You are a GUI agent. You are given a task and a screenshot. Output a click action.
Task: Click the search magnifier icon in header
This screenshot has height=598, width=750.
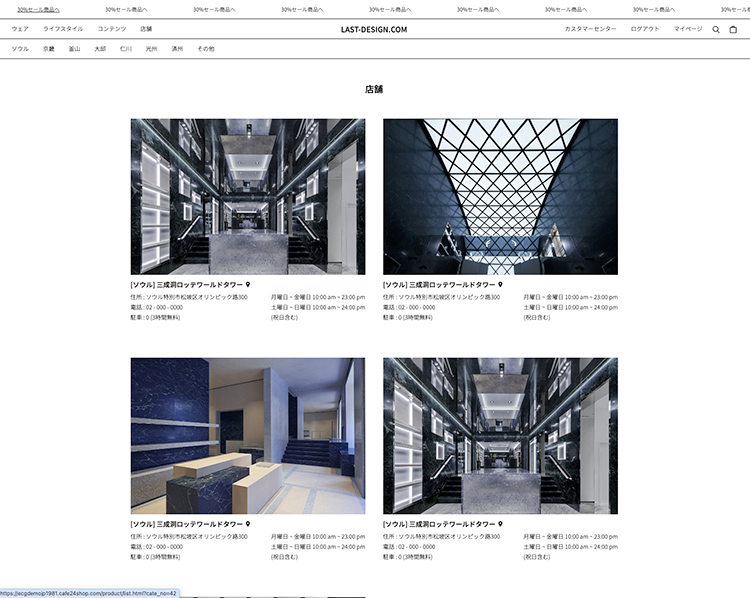click(716, 30)
